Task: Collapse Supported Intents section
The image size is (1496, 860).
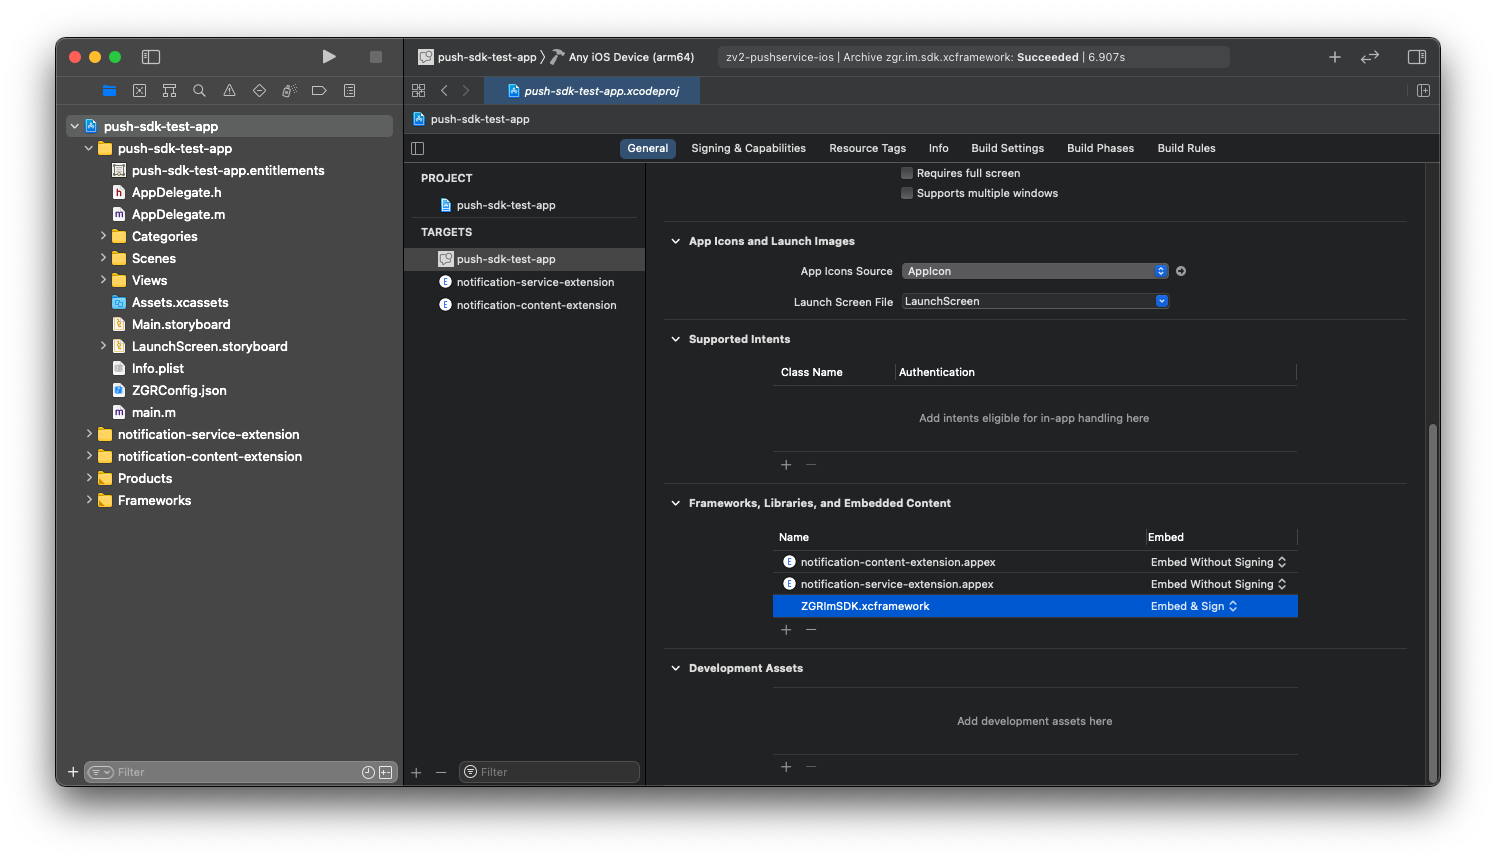Action: pos(676,339)
